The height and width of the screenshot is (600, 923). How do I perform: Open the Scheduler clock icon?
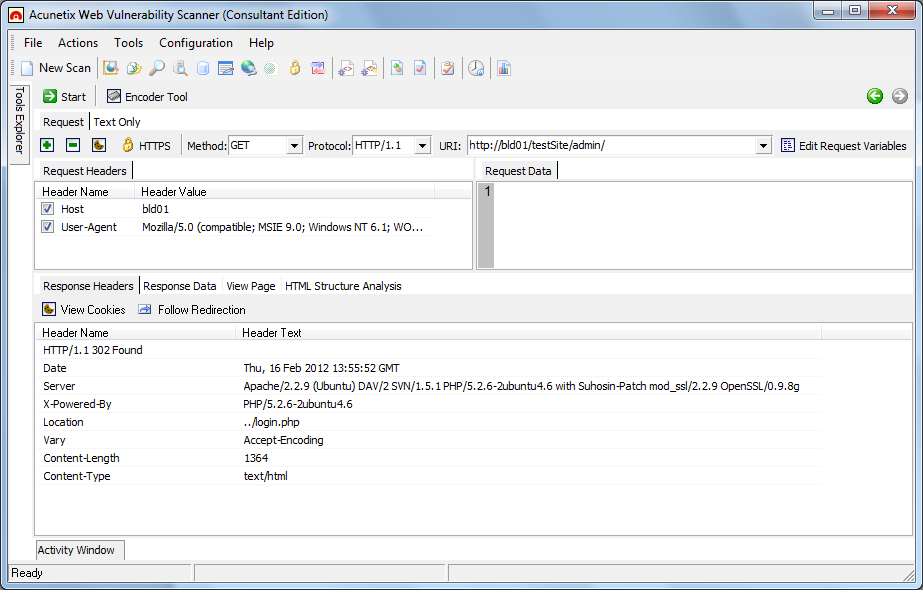(x=476, y=68)
